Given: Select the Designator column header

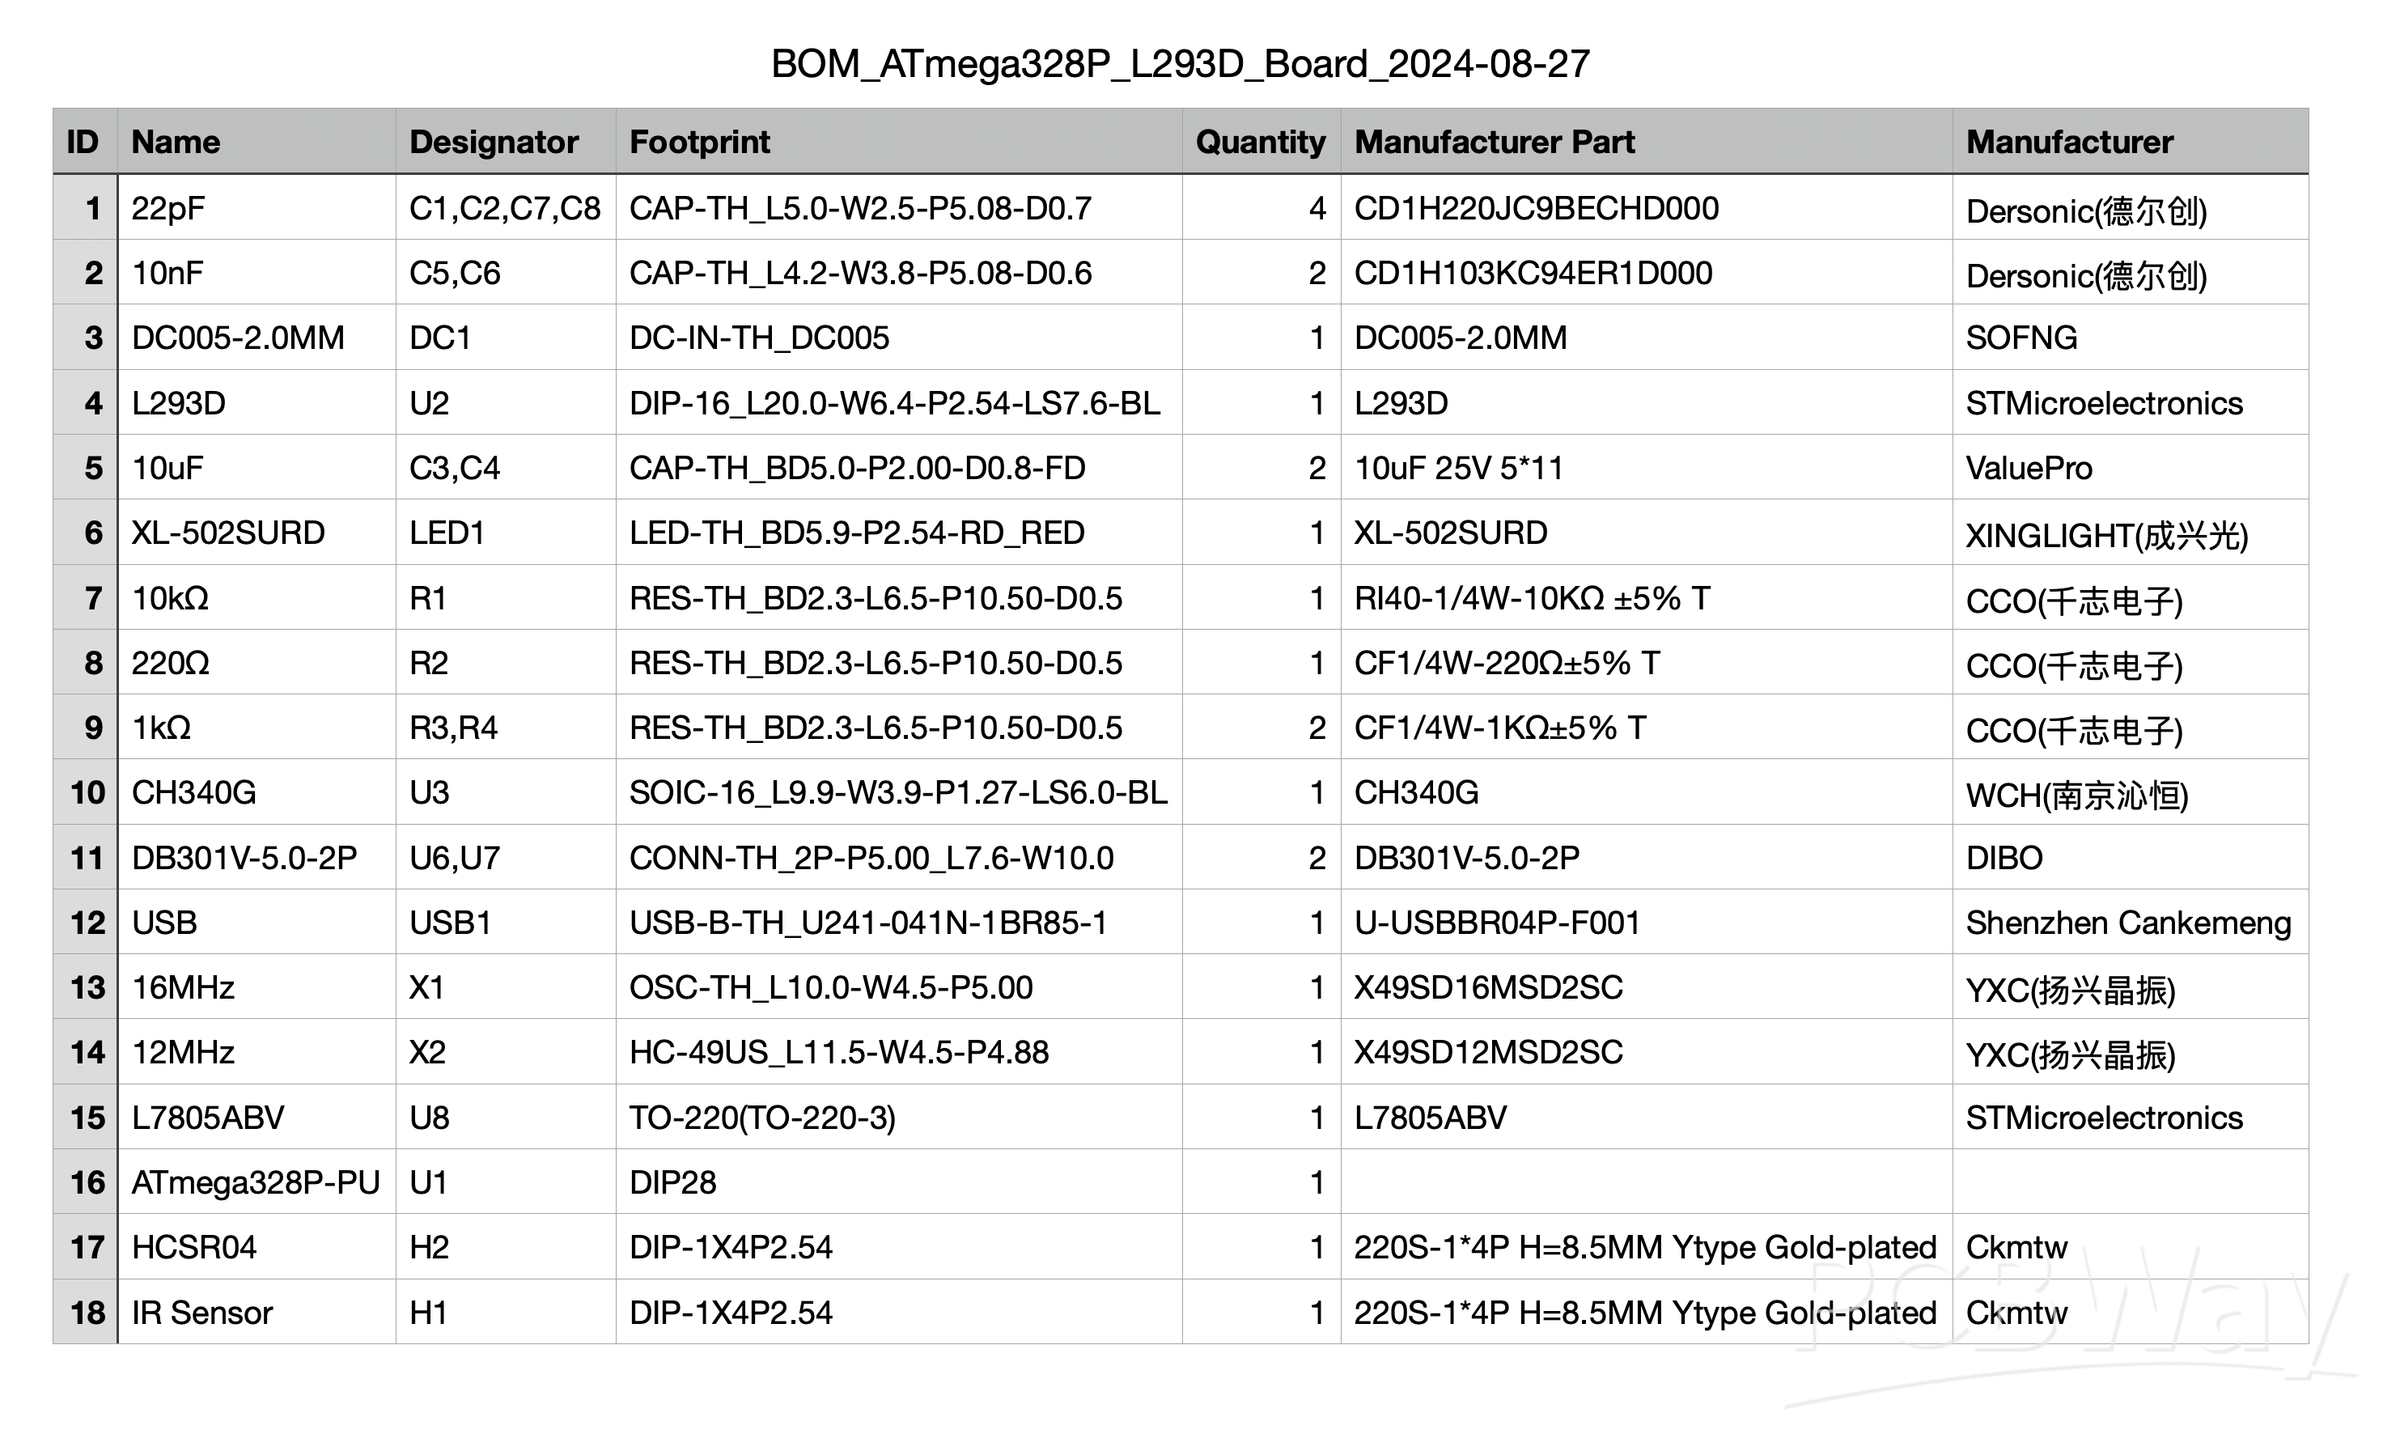Looking at the screenshot, I should point(494,142).
